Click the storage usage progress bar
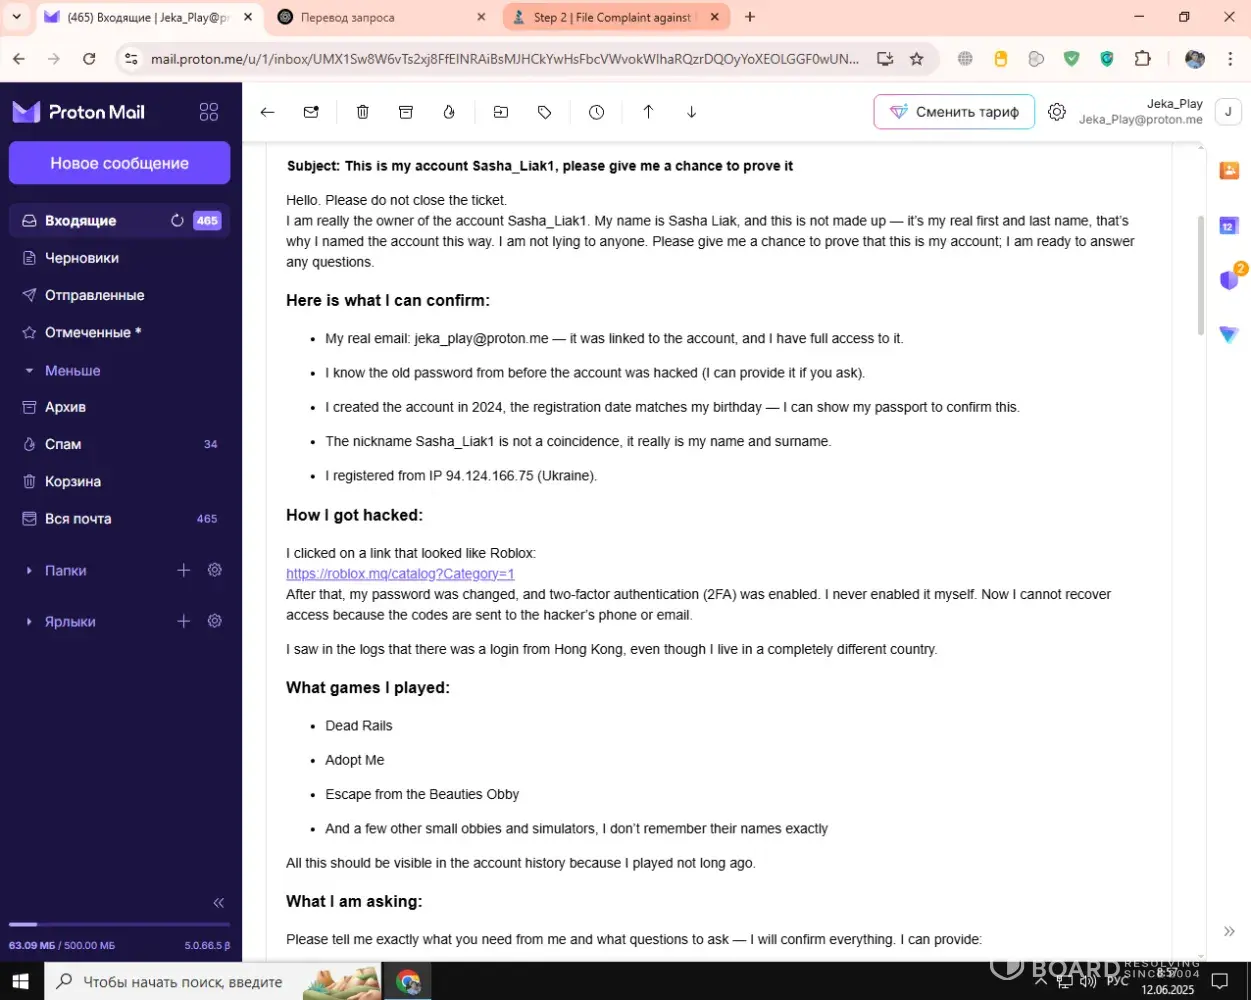This screenshot has width=1251, height=1000. coord(119,924)
